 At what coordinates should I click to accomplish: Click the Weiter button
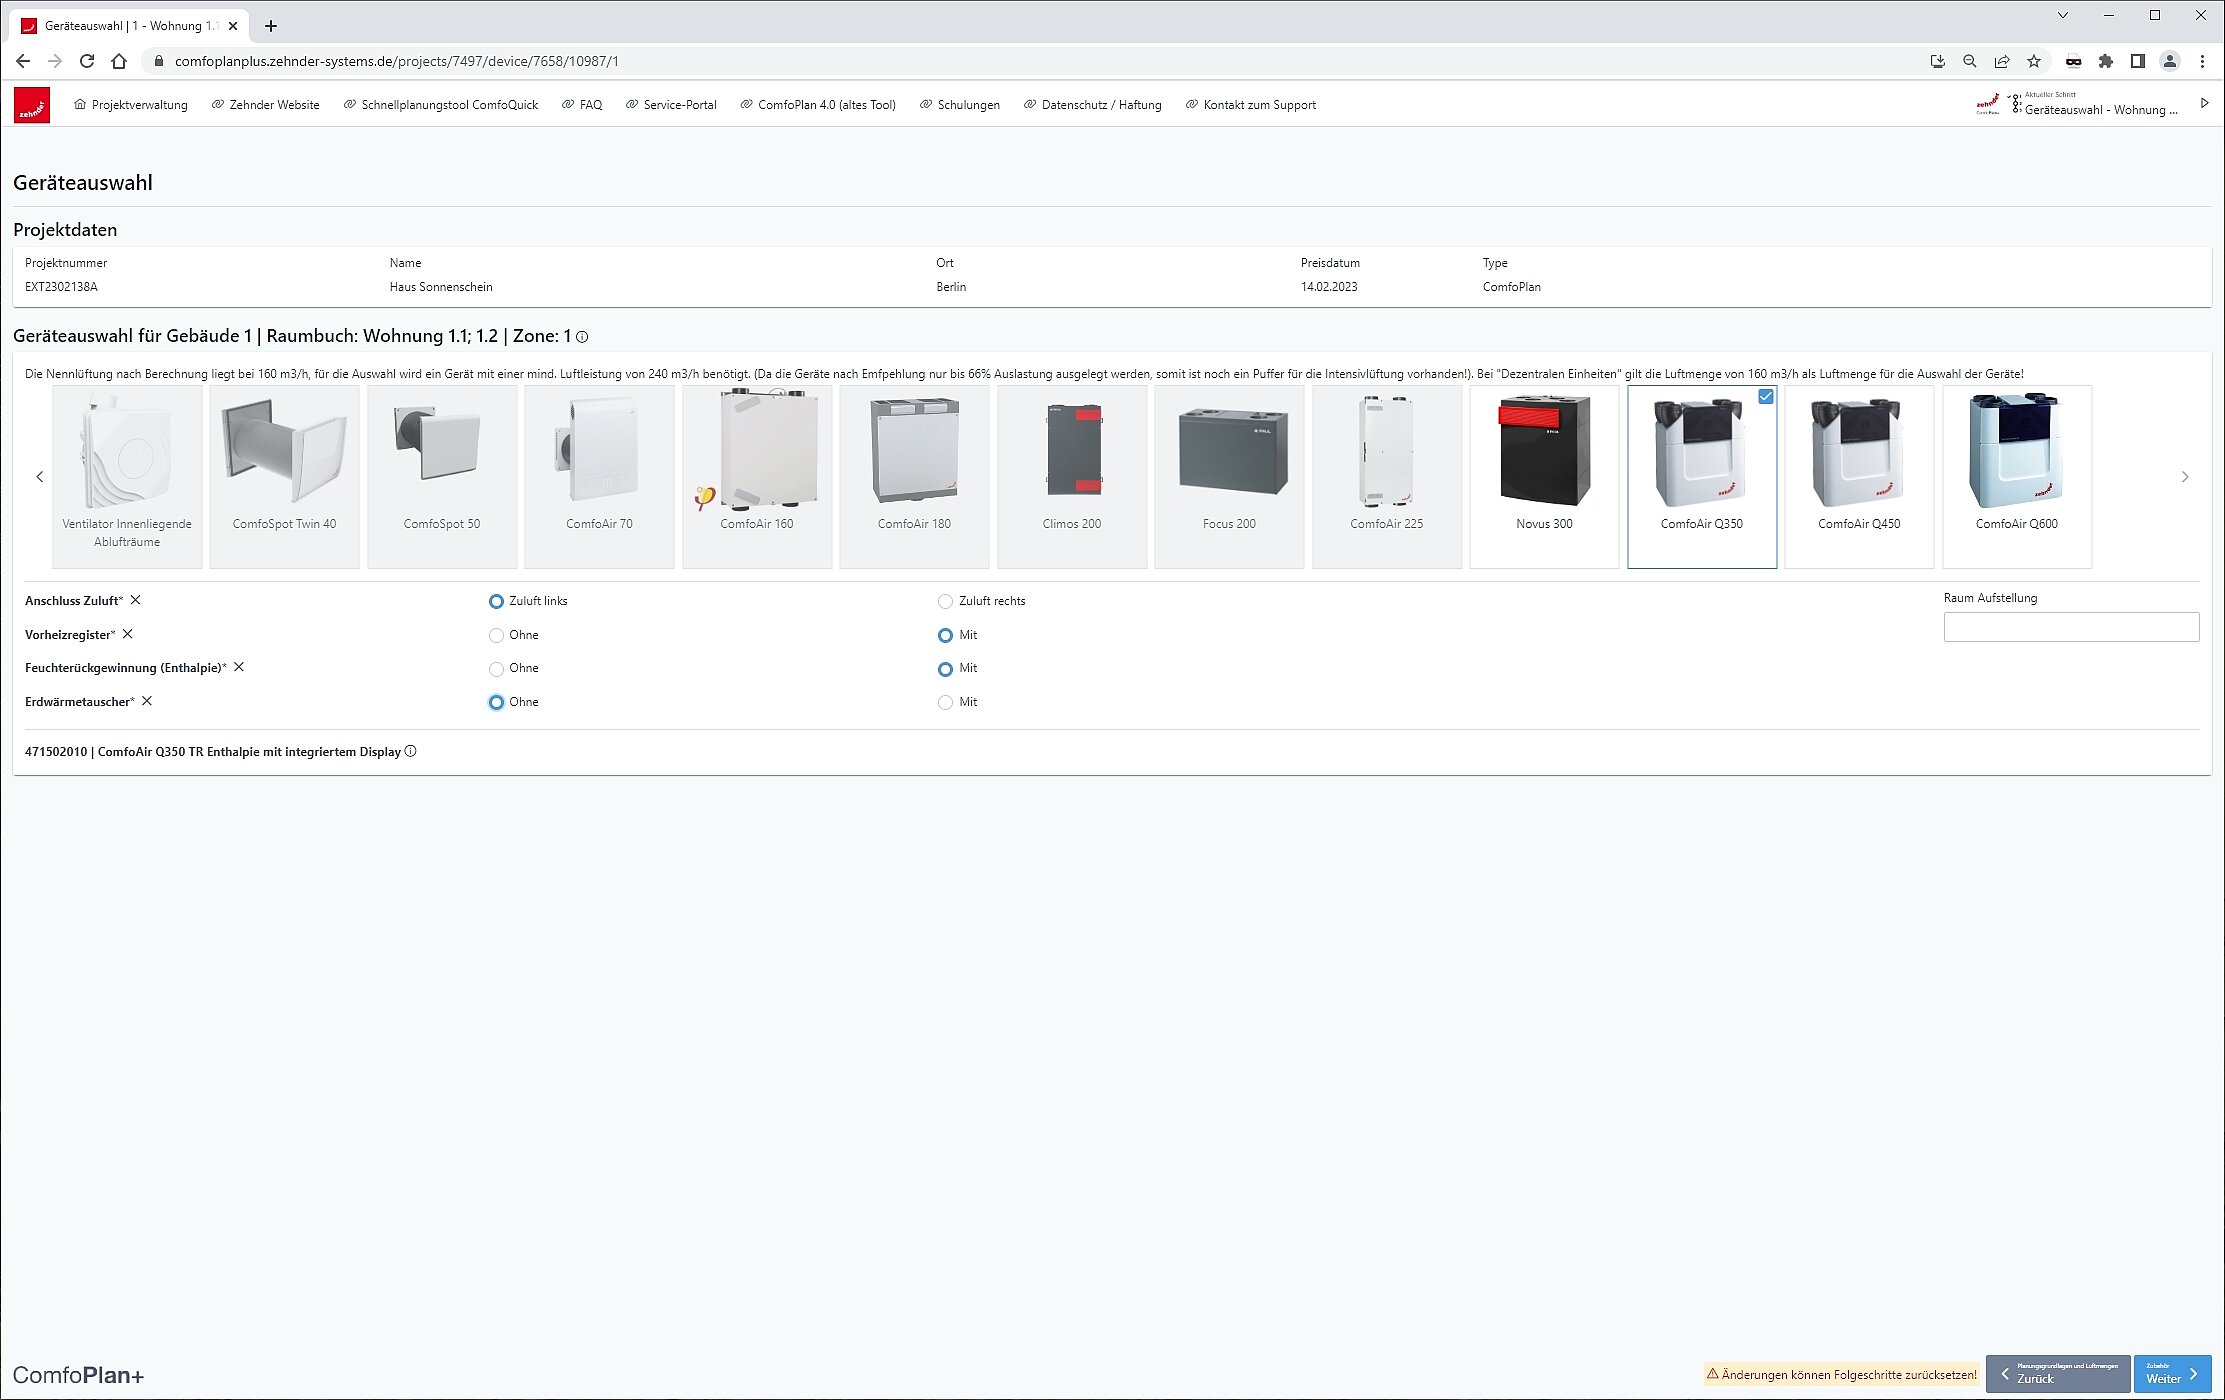(x=2172, y=1374)
